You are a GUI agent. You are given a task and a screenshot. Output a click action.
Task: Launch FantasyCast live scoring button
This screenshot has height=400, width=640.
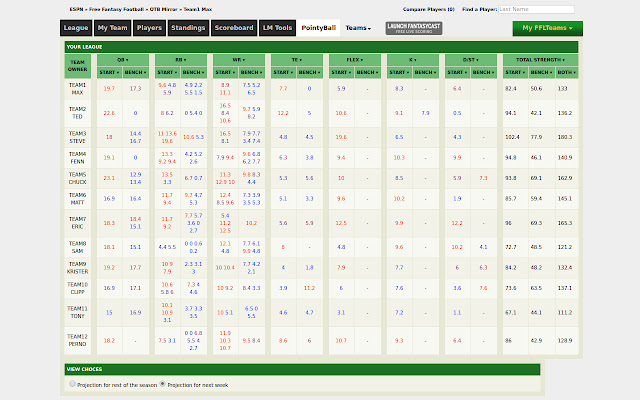(x=414, y=28)
